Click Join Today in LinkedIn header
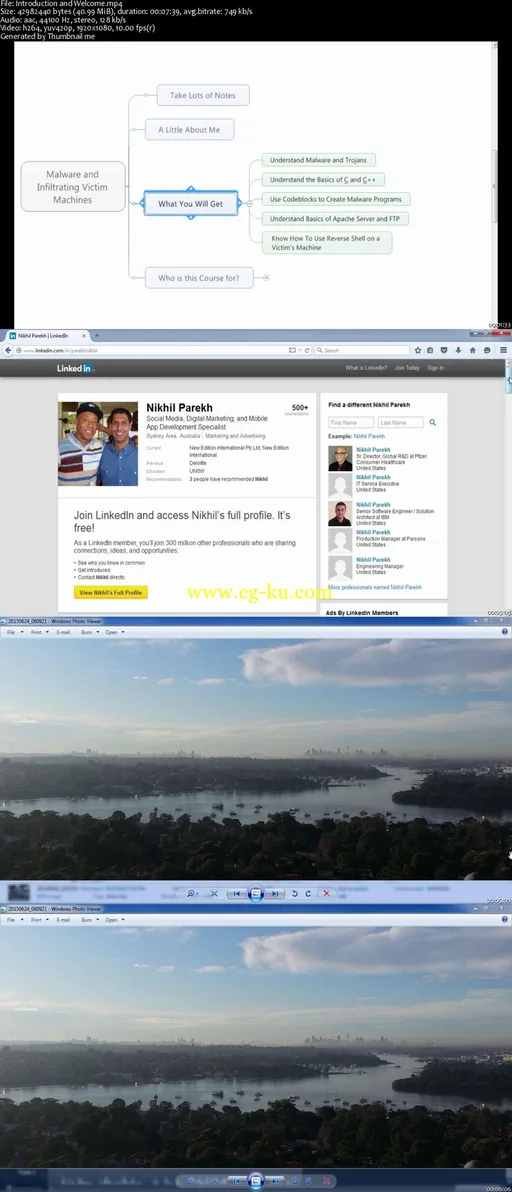This screenshot has height=1192, width=512. (406, 368)
